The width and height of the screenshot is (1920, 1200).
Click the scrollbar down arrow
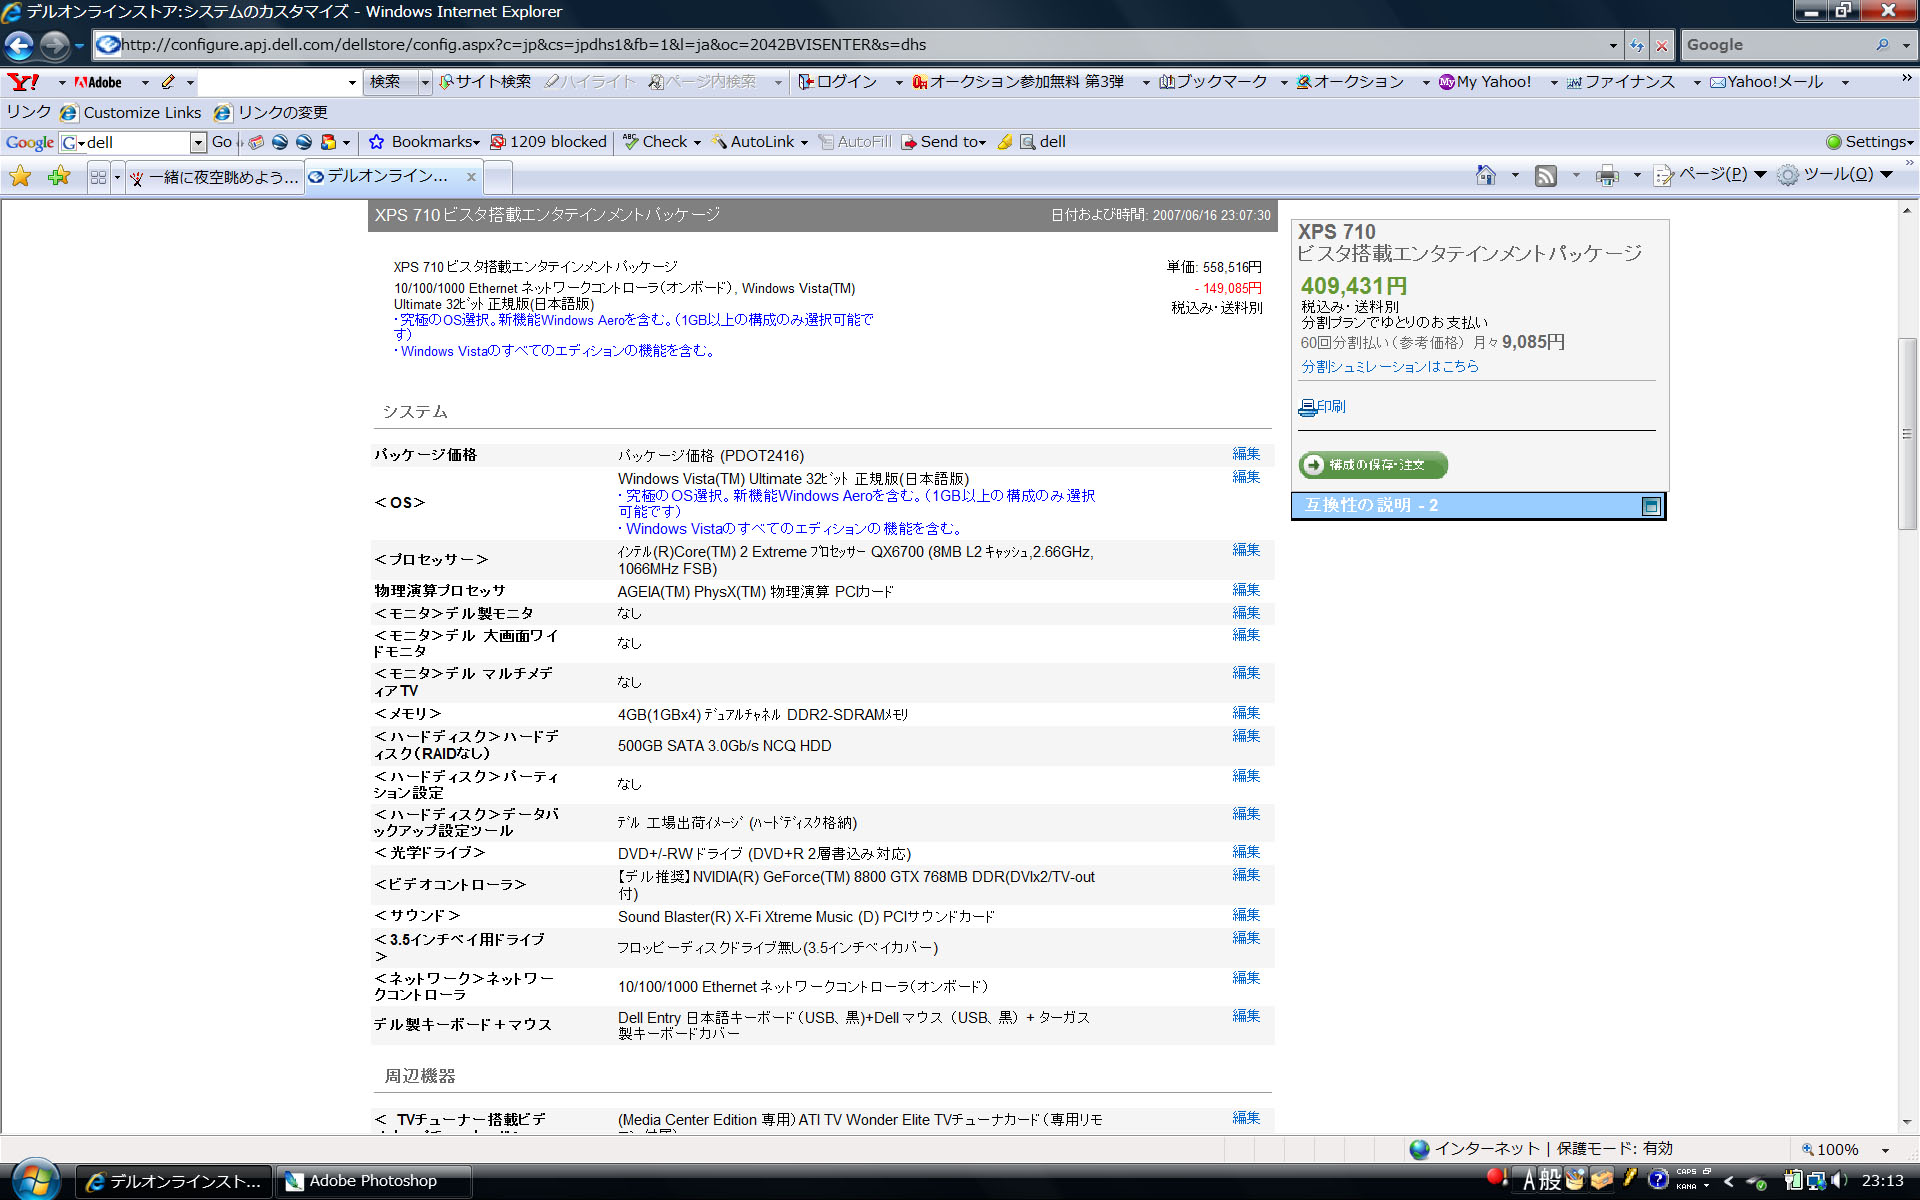(1907, 1123)
